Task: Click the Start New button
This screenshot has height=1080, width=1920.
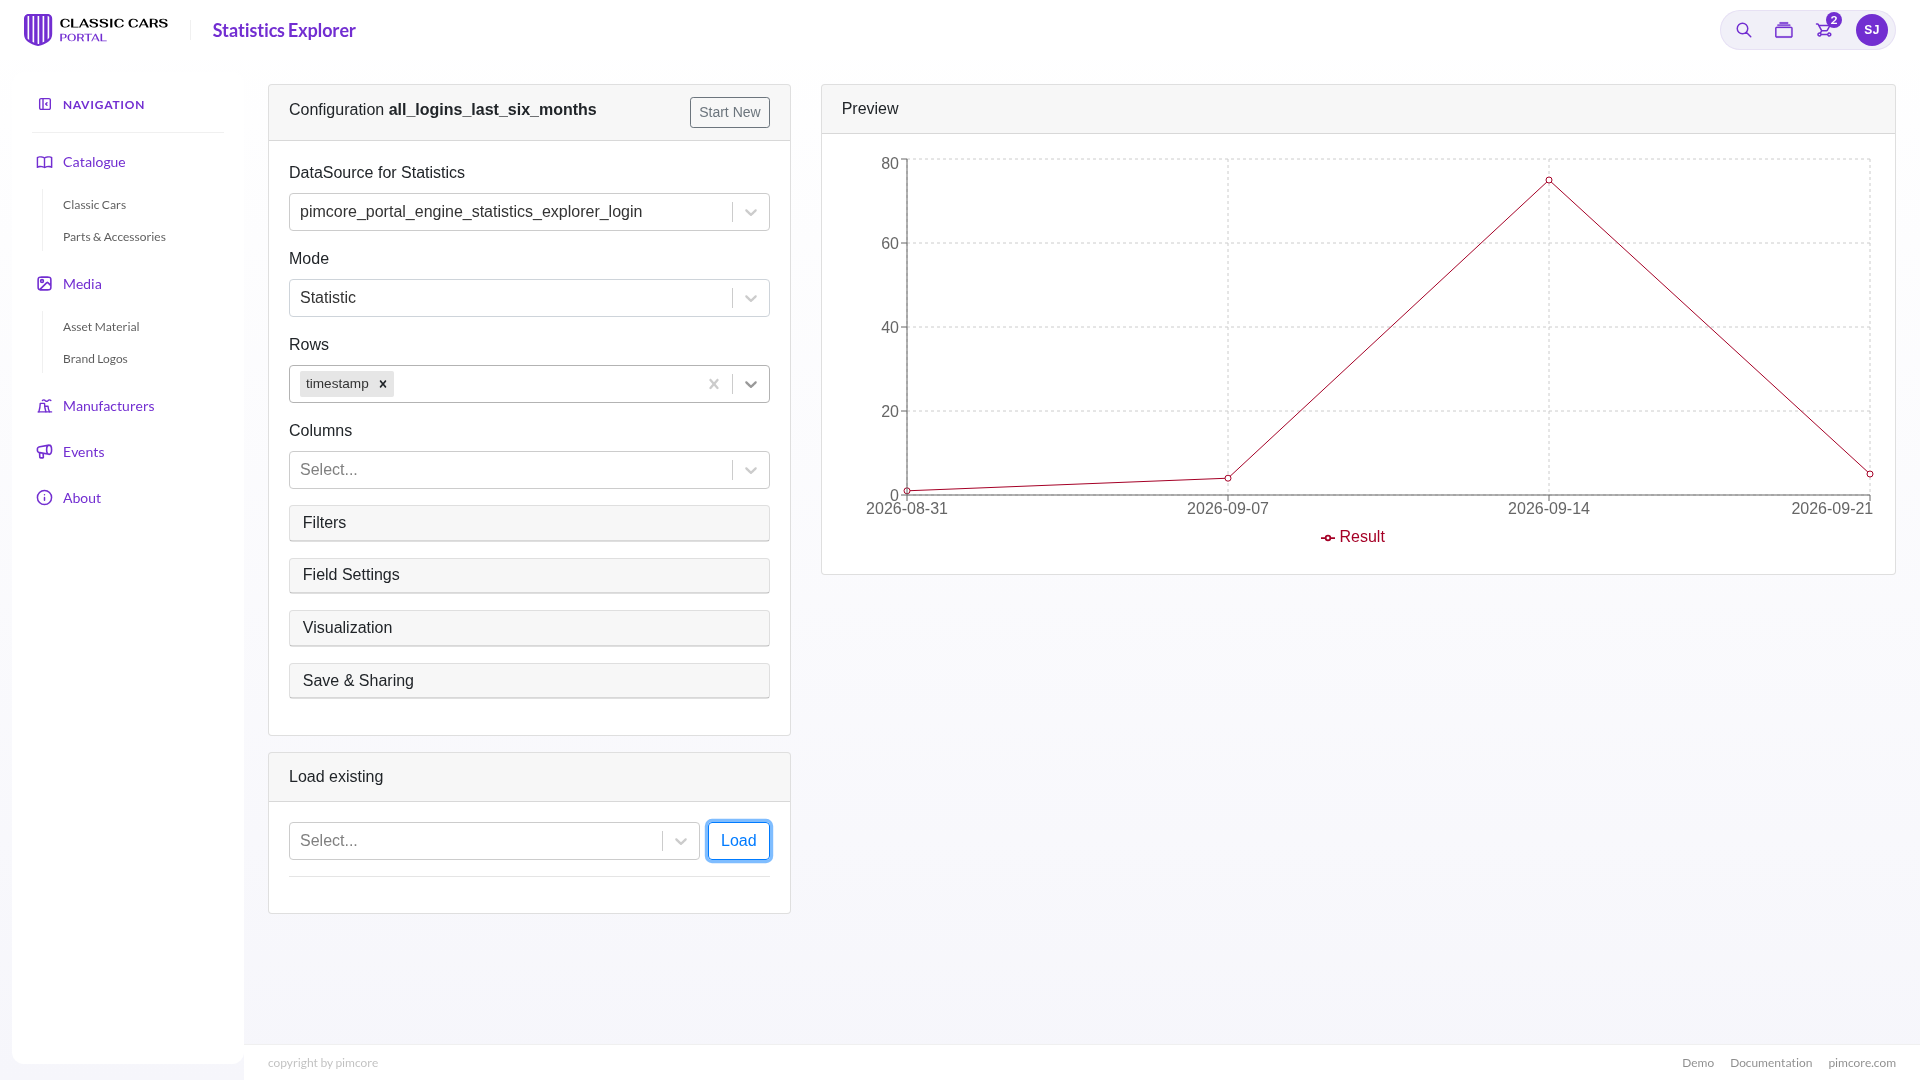Action: tap(730, 112)
